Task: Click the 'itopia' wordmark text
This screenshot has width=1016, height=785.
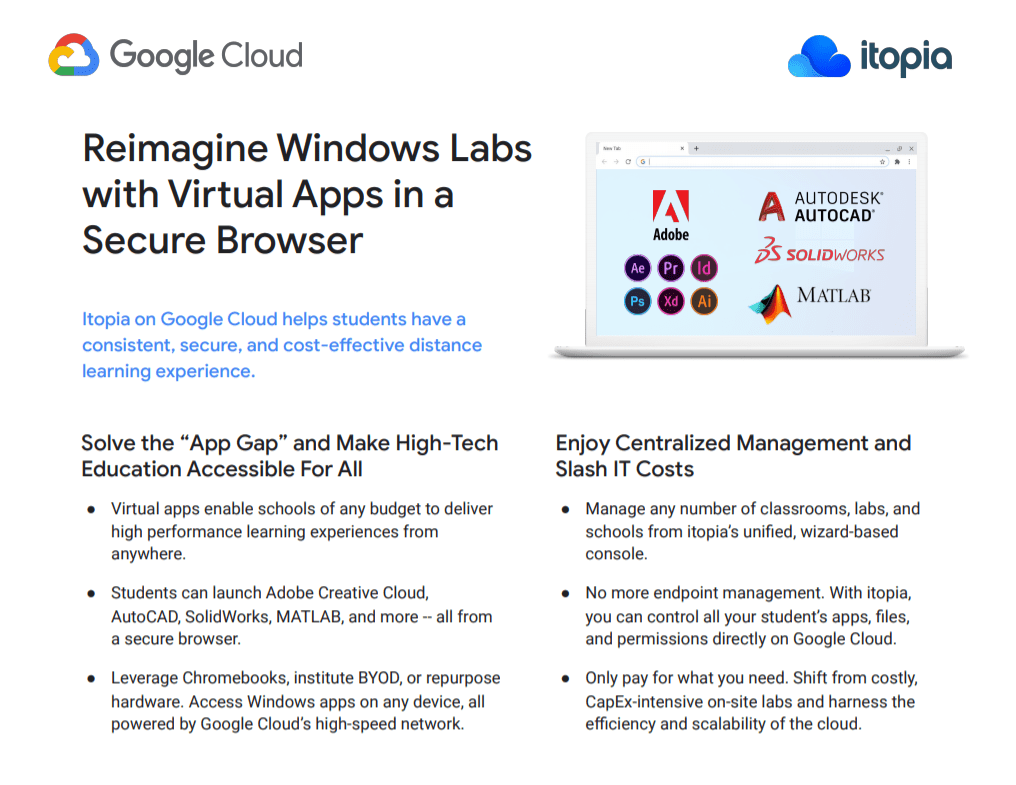Action: pyautogui.click(x=906, y=57)
